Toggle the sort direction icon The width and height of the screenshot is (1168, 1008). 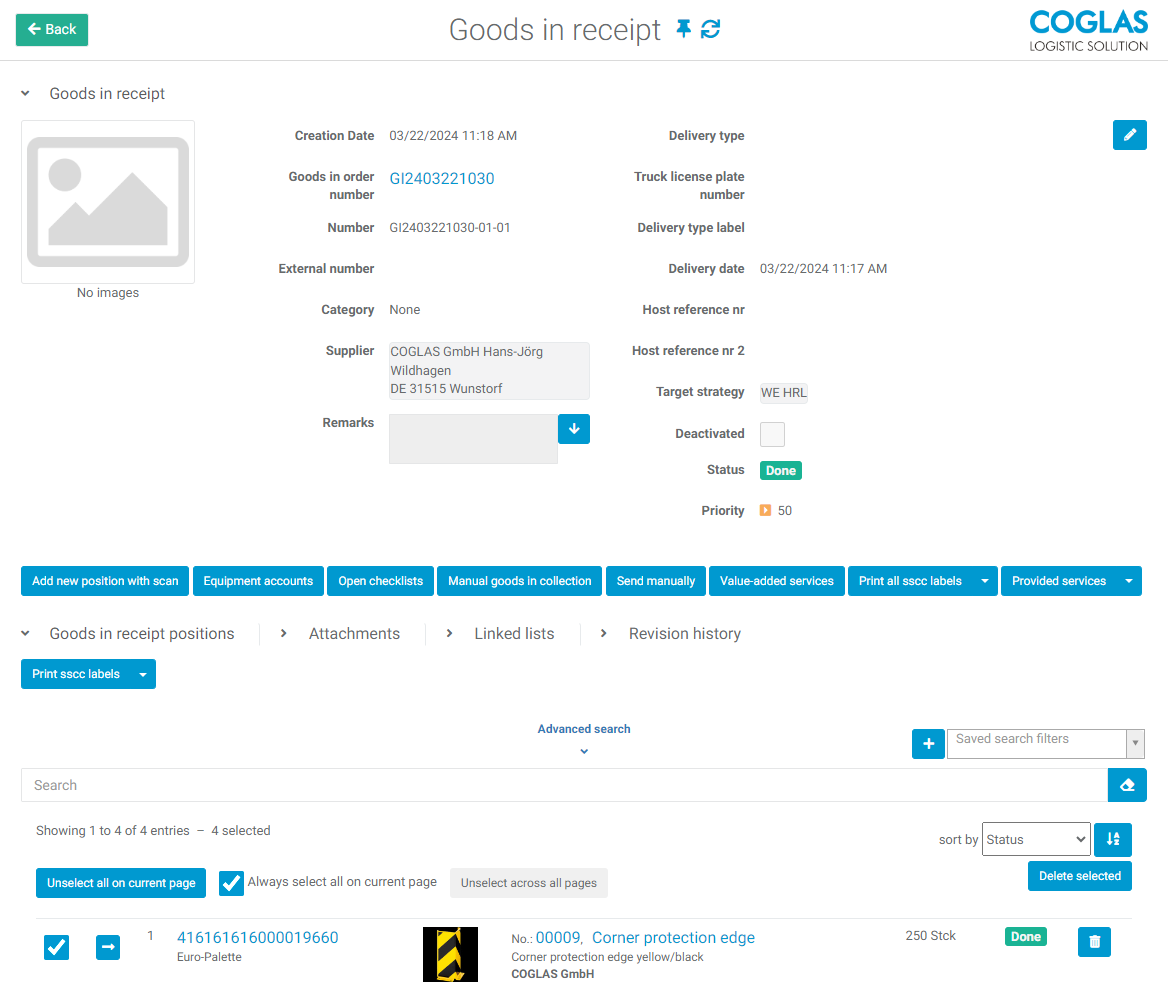[x=1113, y=840]
